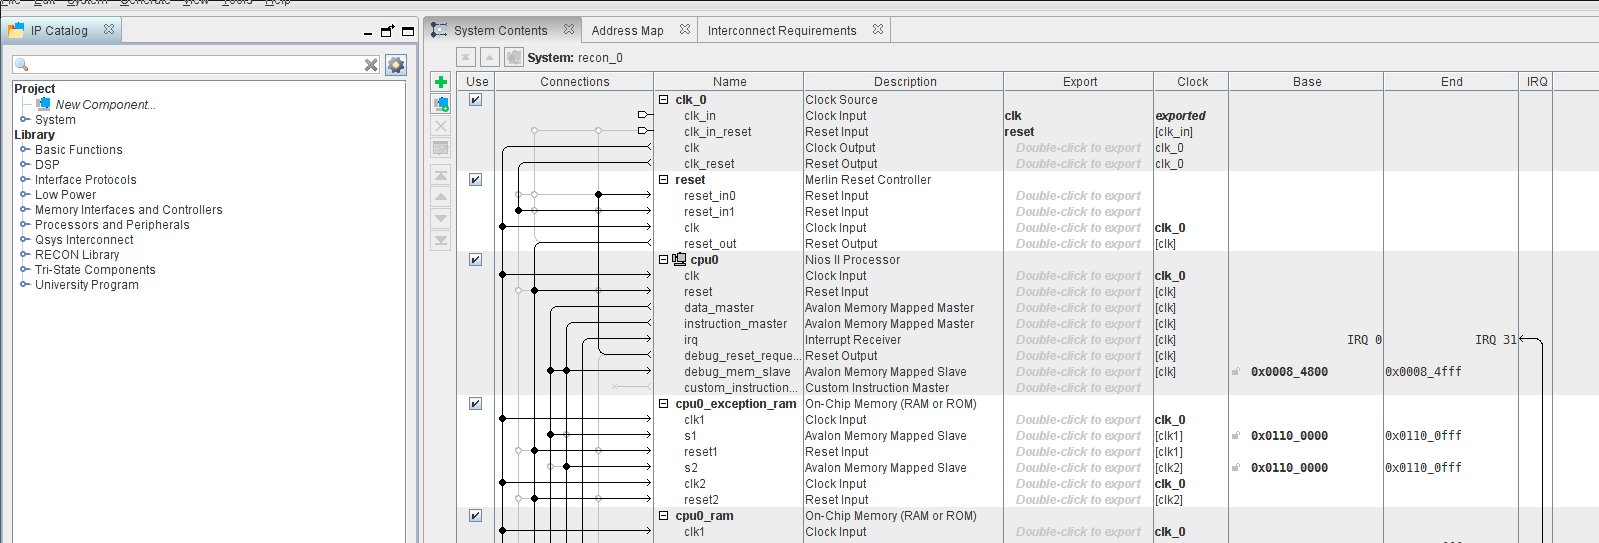This screenshot has height=543, width=1599.
Task: Expand the Processors and Peripherals library
Action: pyautogui.click(x=25, y=225)
